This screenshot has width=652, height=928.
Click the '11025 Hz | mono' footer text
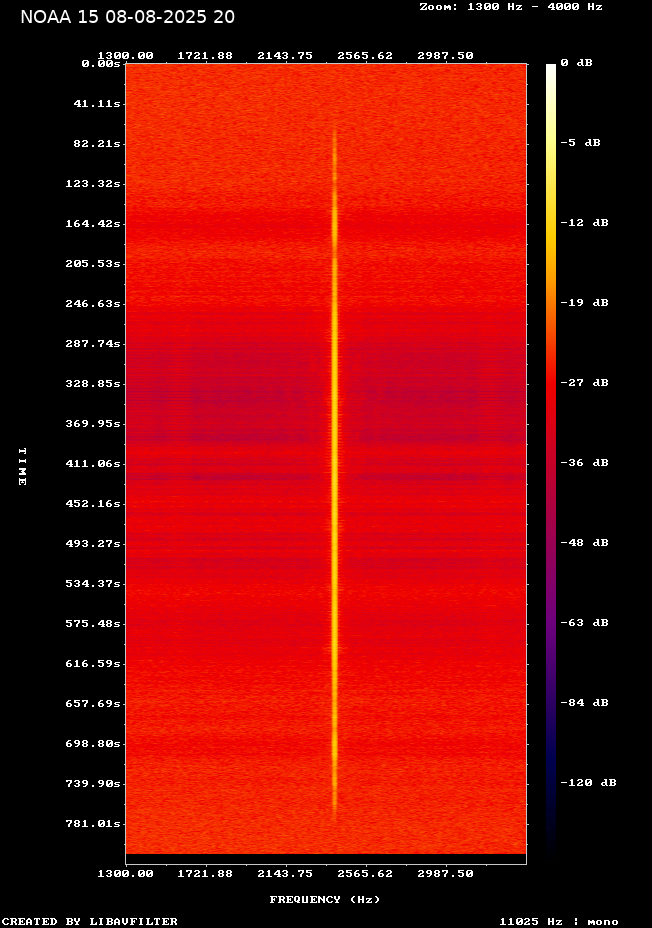559,921
